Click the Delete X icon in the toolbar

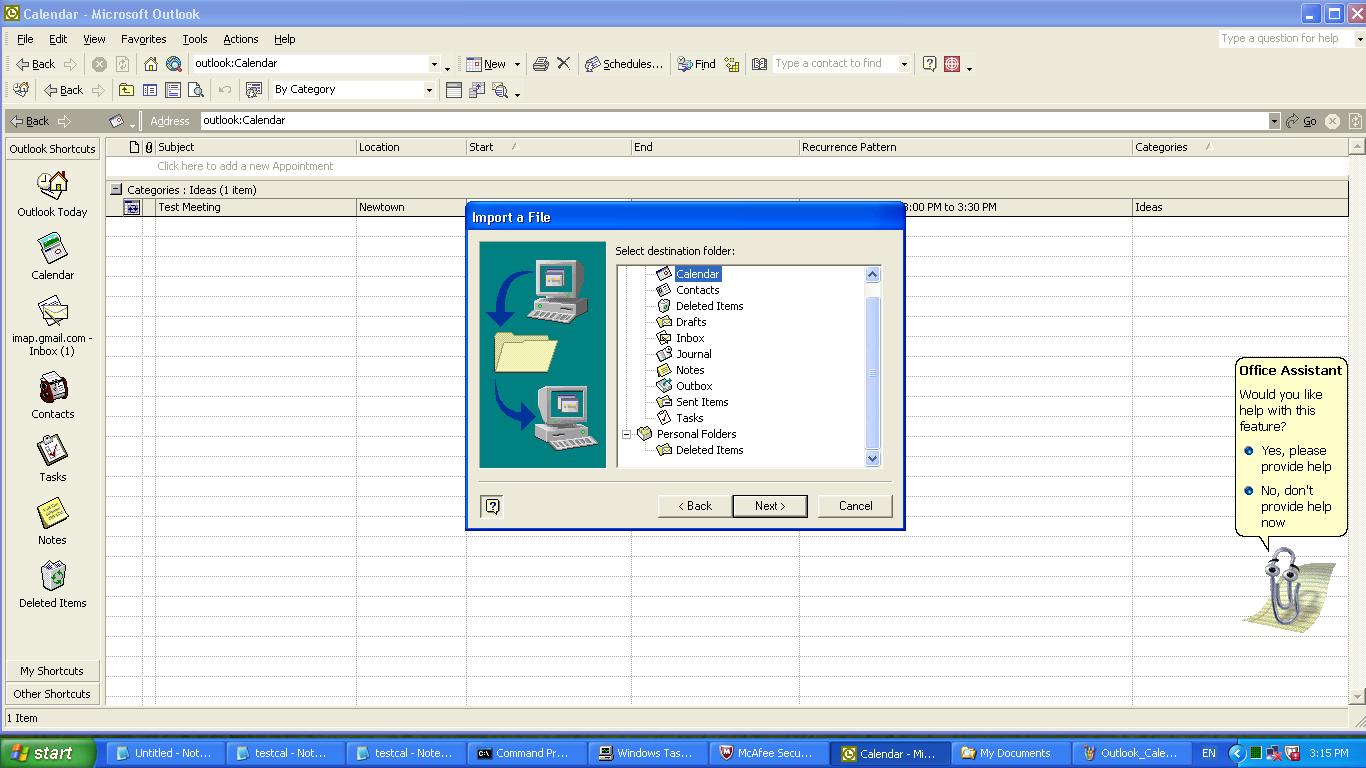tap(564, 64)
